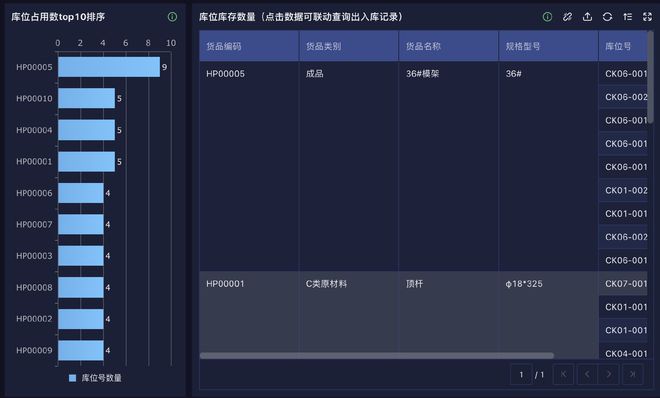This screenshot has width=660, height=398.
Task: Go to the previous table page
Action: 587,374
